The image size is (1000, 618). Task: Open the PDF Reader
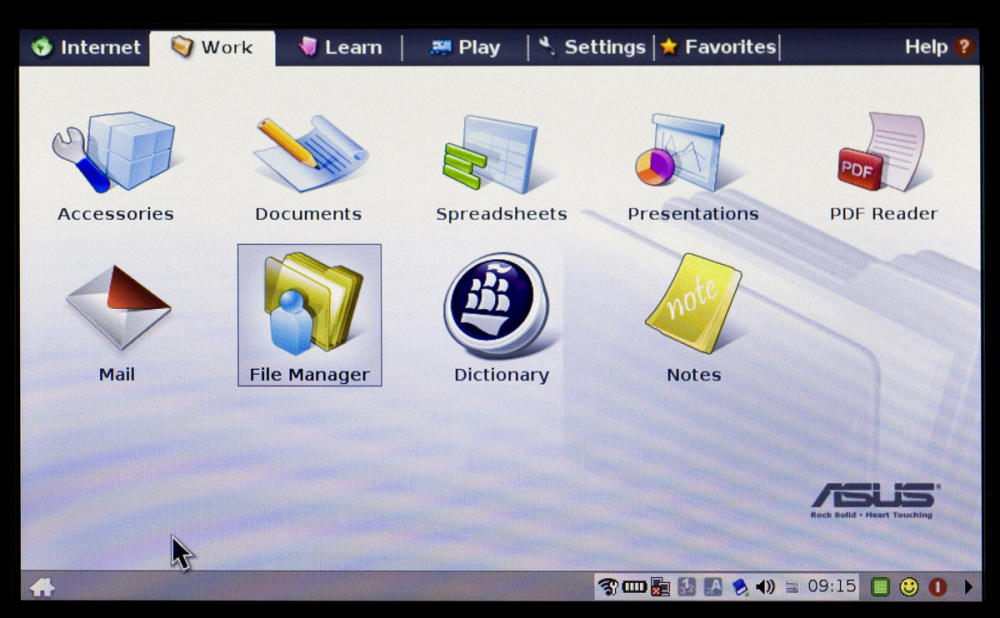point(883,167)
